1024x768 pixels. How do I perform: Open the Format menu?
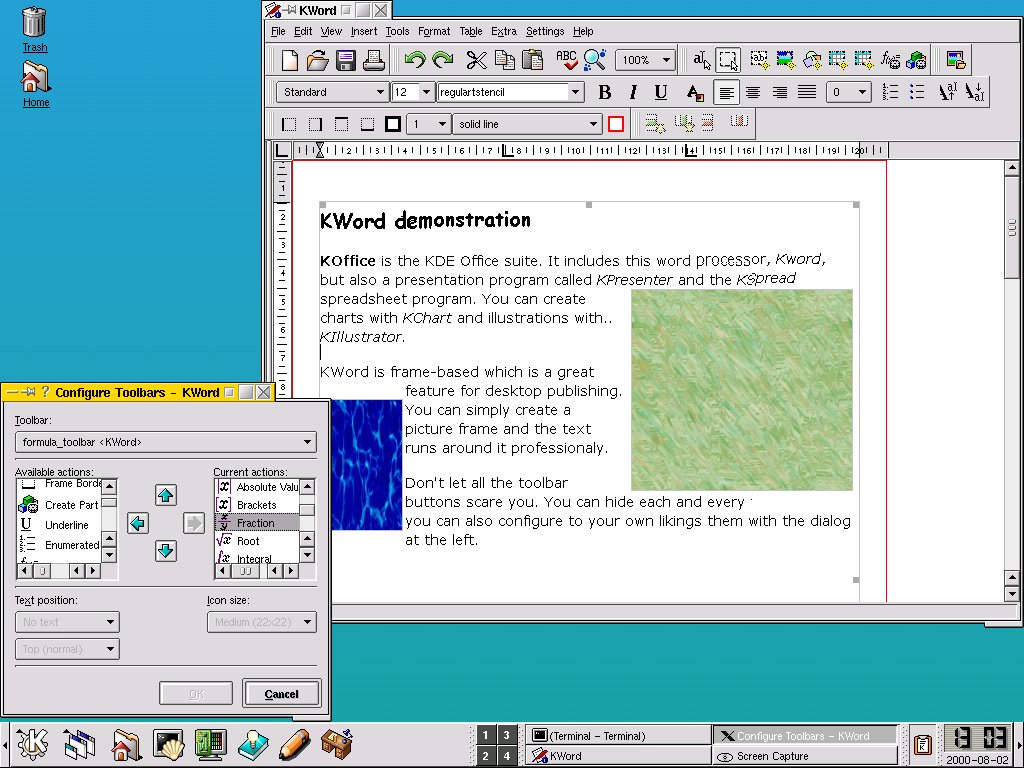point(434,31)
